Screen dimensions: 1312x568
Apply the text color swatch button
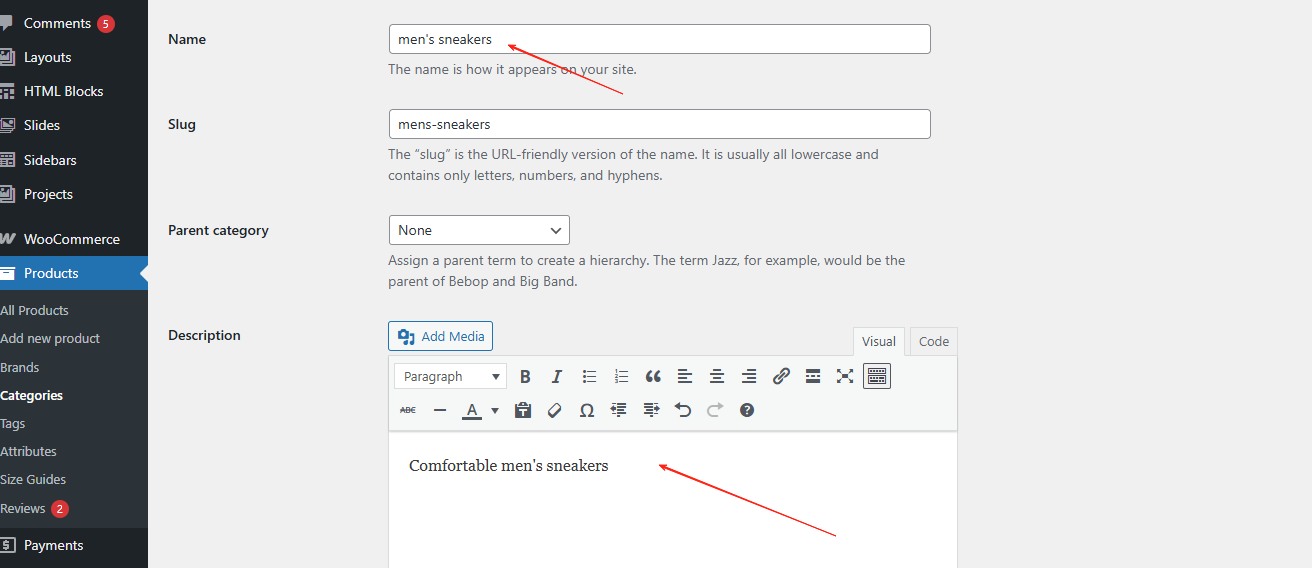470,410
